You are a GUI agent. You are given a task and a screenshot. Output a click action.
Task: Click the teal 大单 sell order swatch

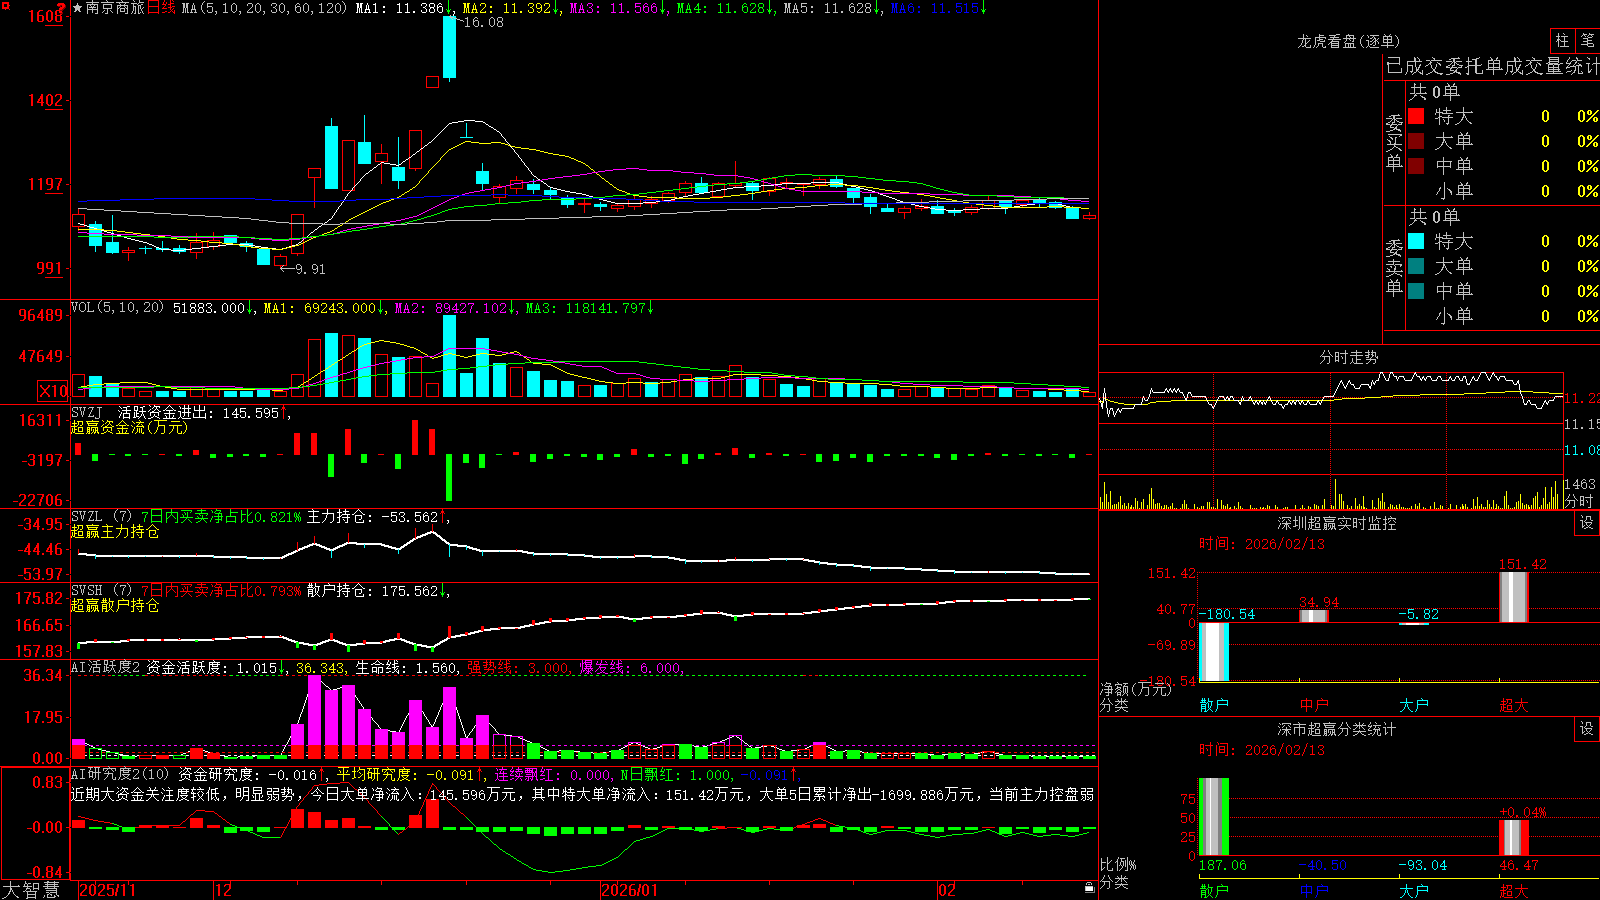pyautogui.click(x=1416, y=266)
